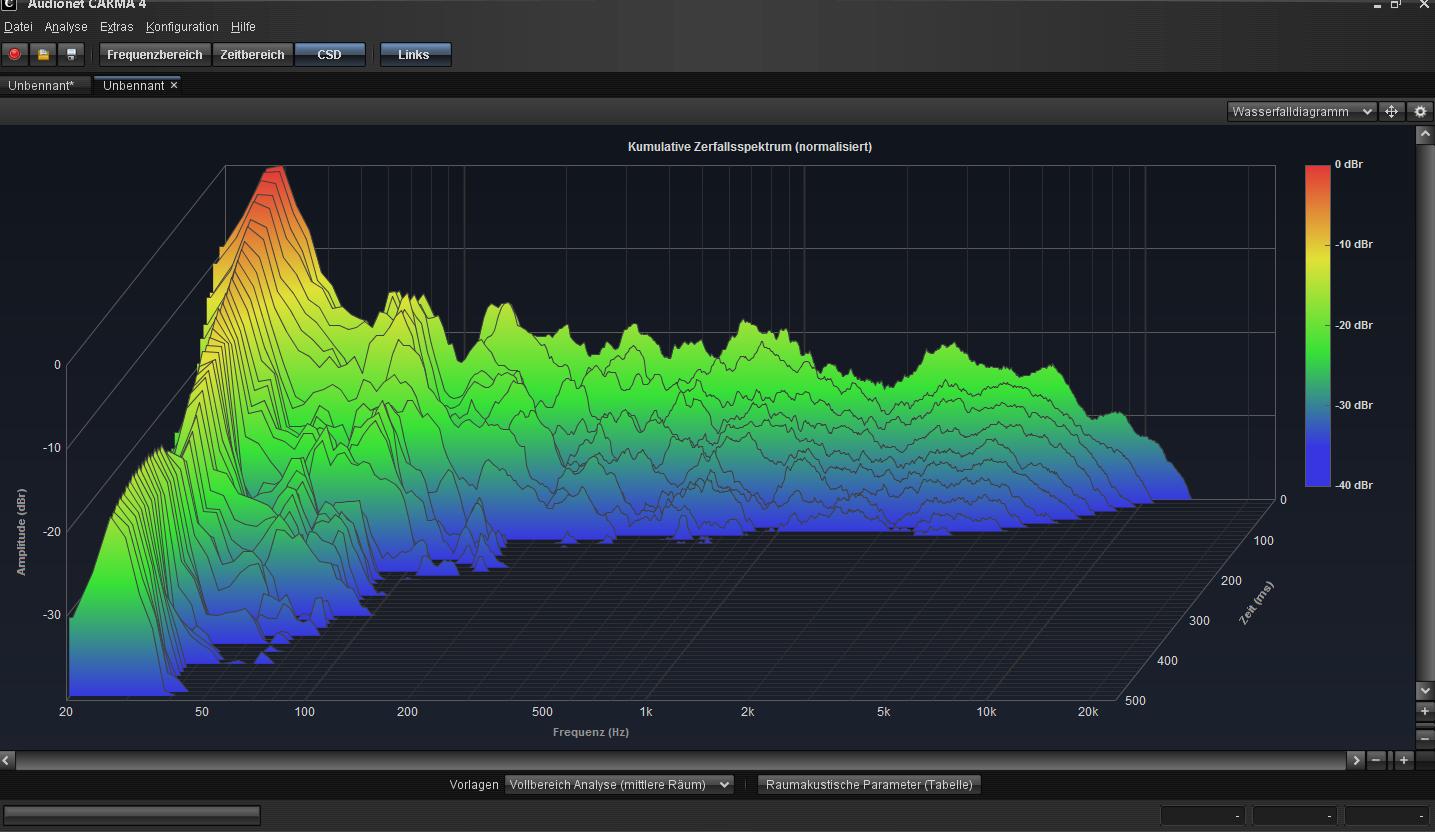Open diagram settings with the gear icon

click(1420, 112)
